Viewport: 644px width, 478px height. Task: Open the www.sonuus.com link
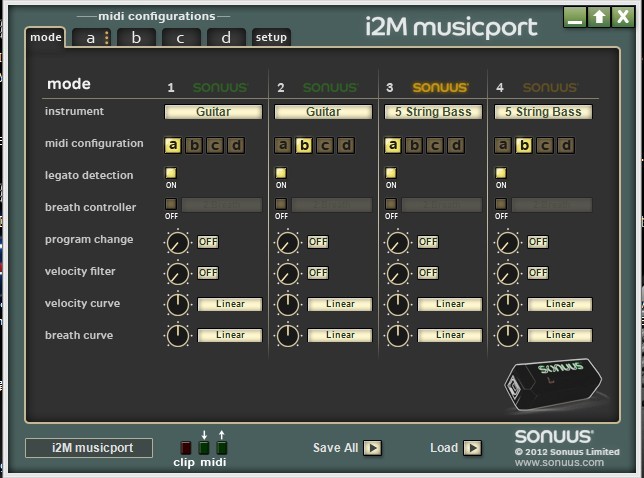click(x=559, y=463)
